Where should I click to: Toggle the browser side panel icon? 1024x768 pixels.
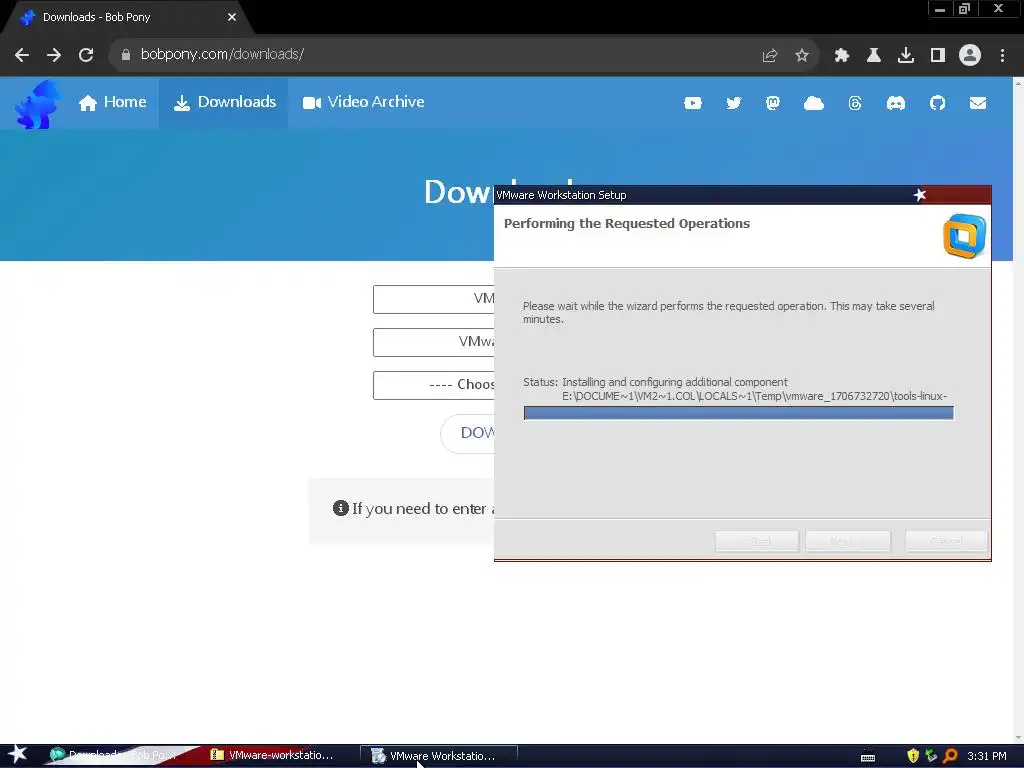(x=938, y=56)
